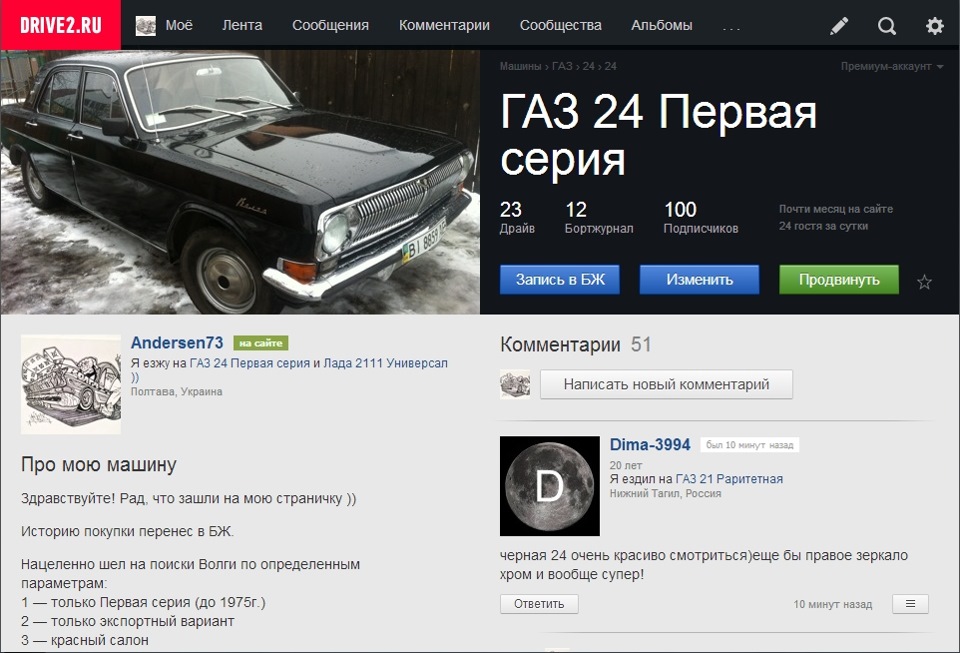Open the Лада 2111 Универсал link
Image resolution: width=960 pixels, height=653 pixels.
coord(385,363)
